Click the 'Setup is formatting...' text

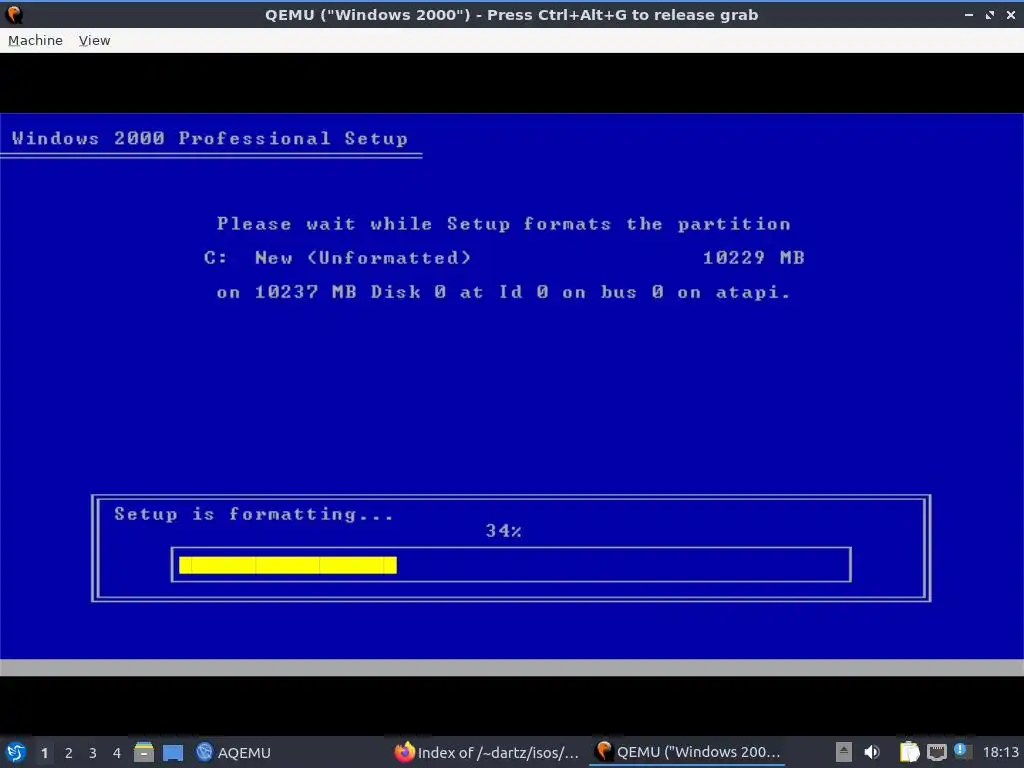254,514
